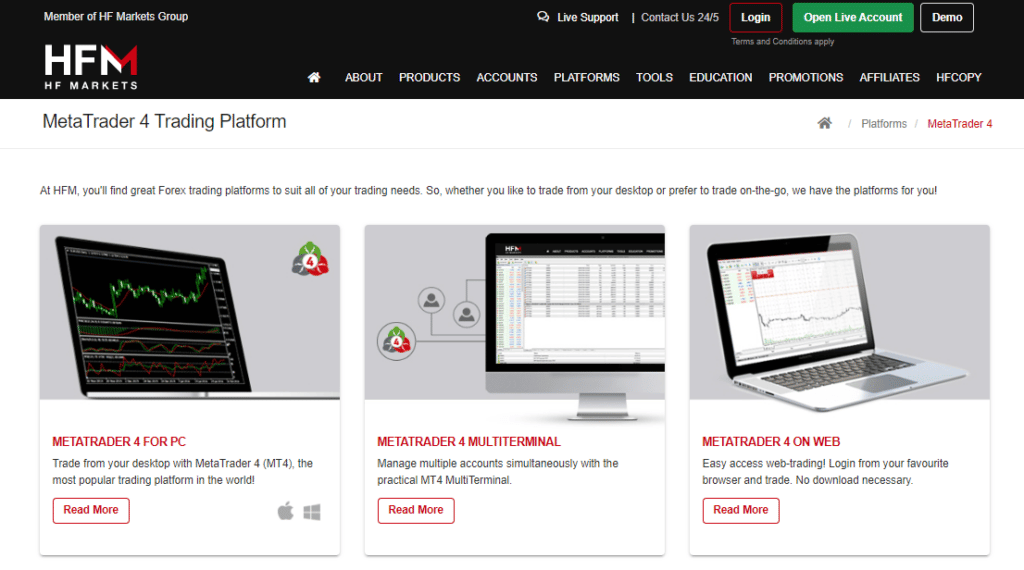Read More about MetaTrader 4 on Web
The width and height of the screenshot is (1024, 570).
pyautogui.click(x=741, y=511)
